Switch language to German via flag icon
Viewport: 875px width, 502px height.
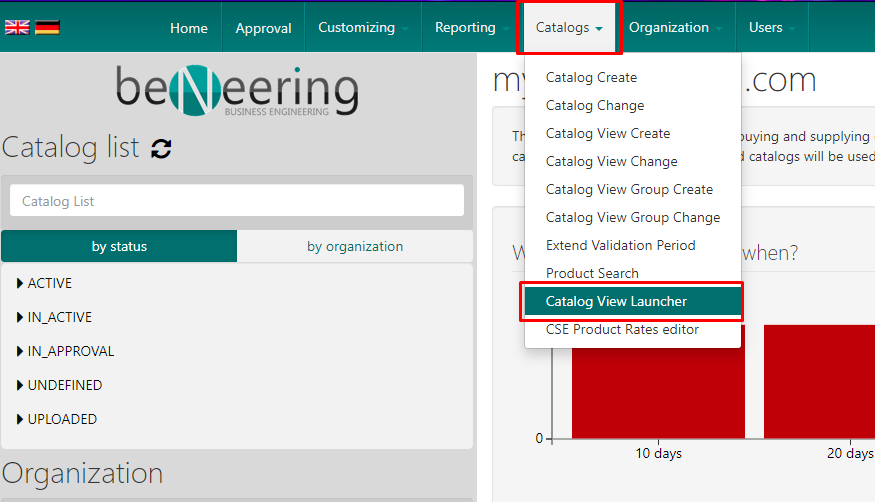[47, 28]
